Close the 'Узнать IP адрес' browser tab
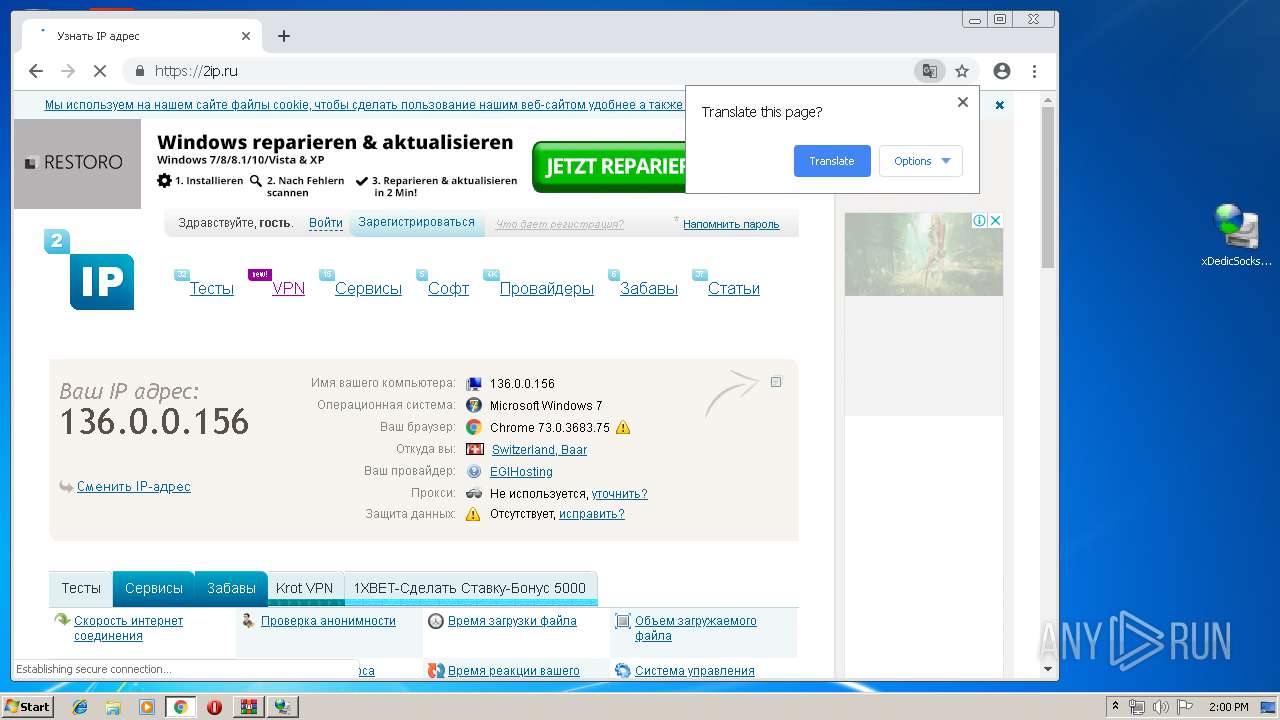The image size is (1280, 720). [246, 36]
